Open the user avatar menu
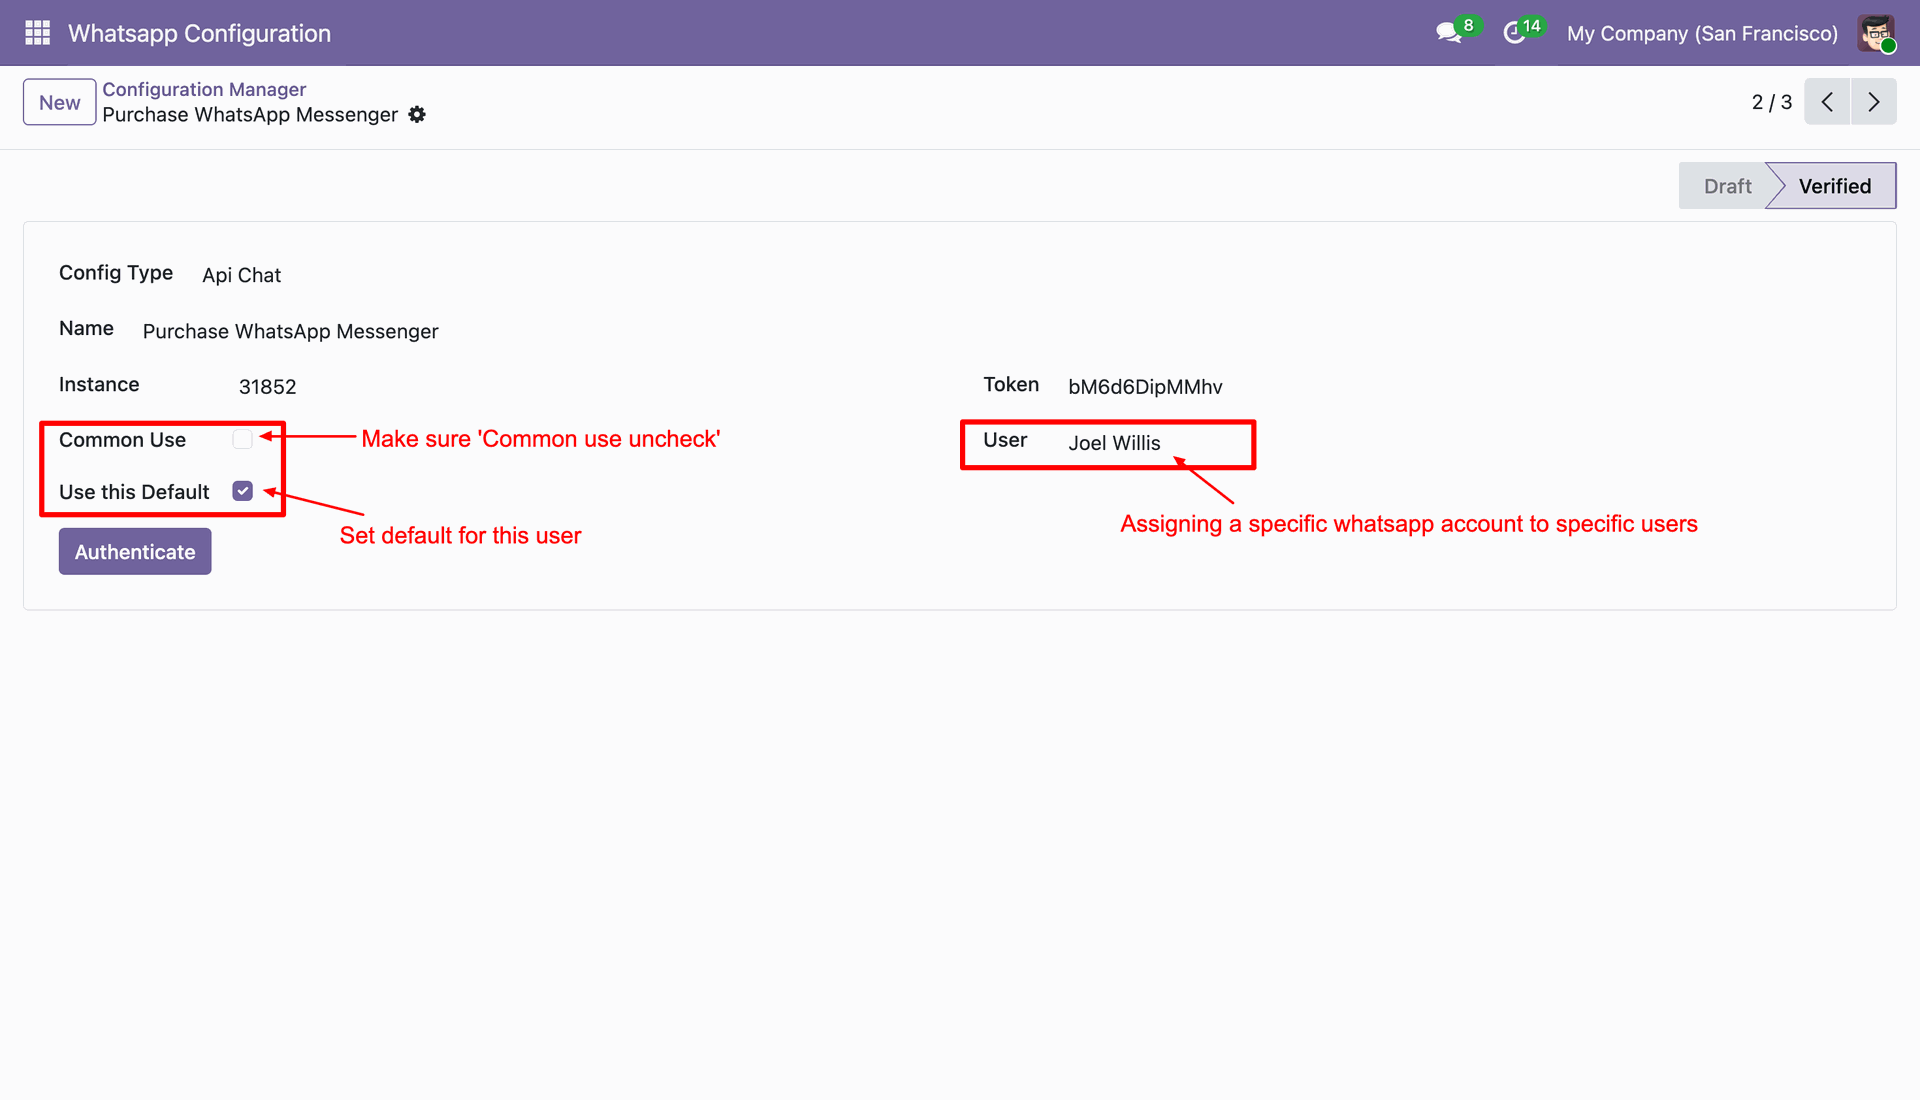 click(x=1876, y=33)
